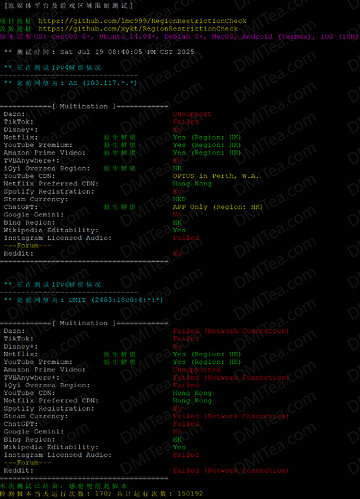Image resolution: width=360 pixels, height=499 pixels.
Task: Click the green 'Yes' beside IPv4 Wikipedia Editability
Action: coord(179,230)
